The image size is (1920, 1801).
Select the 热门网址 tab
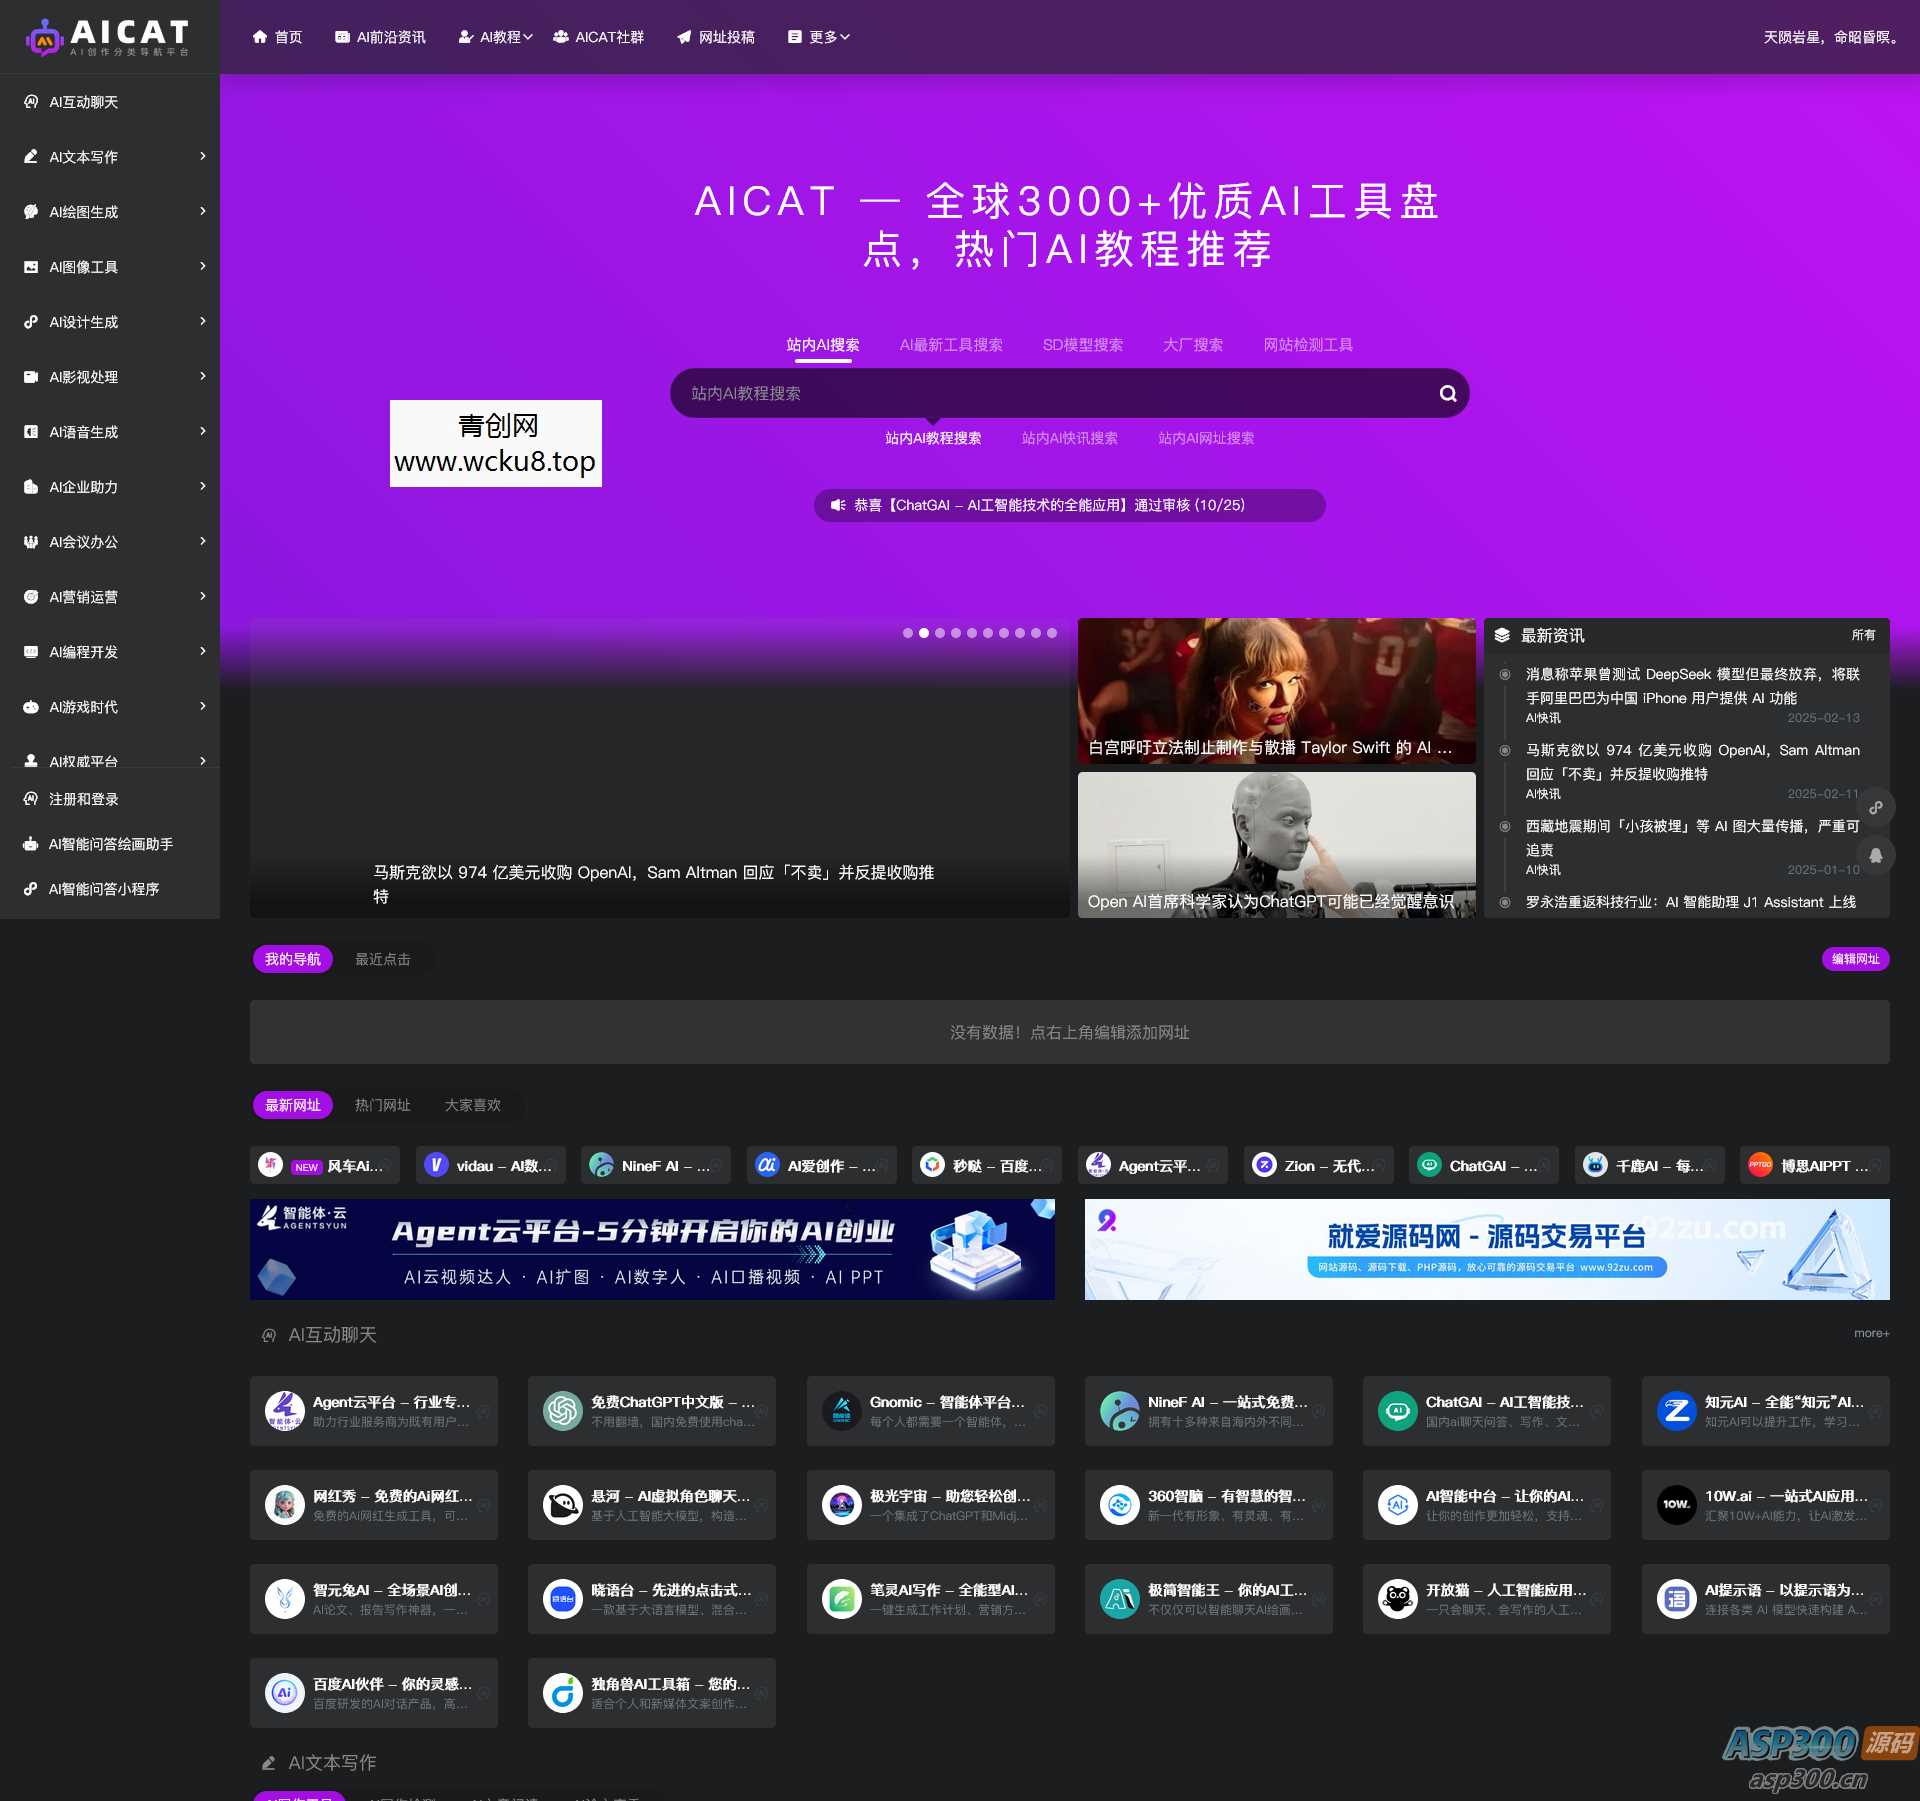[381, 1105]
